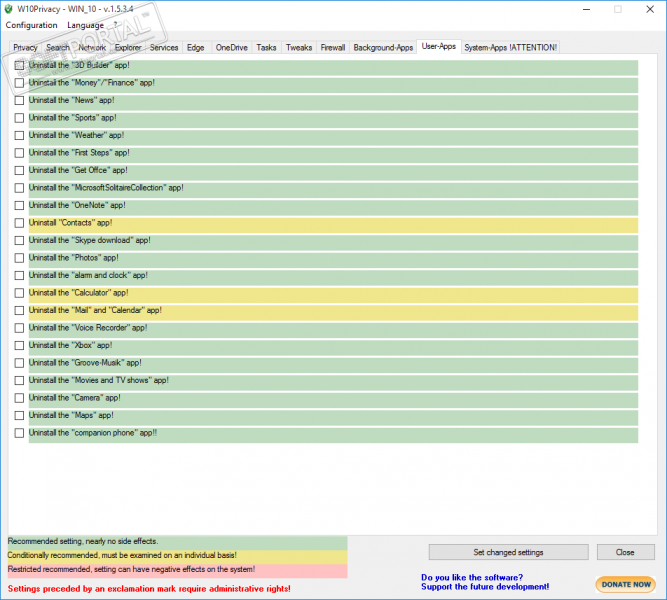Go to the Background-Apps tab
The height and width of the screenshot is (600, 667).
click(383, 48)
